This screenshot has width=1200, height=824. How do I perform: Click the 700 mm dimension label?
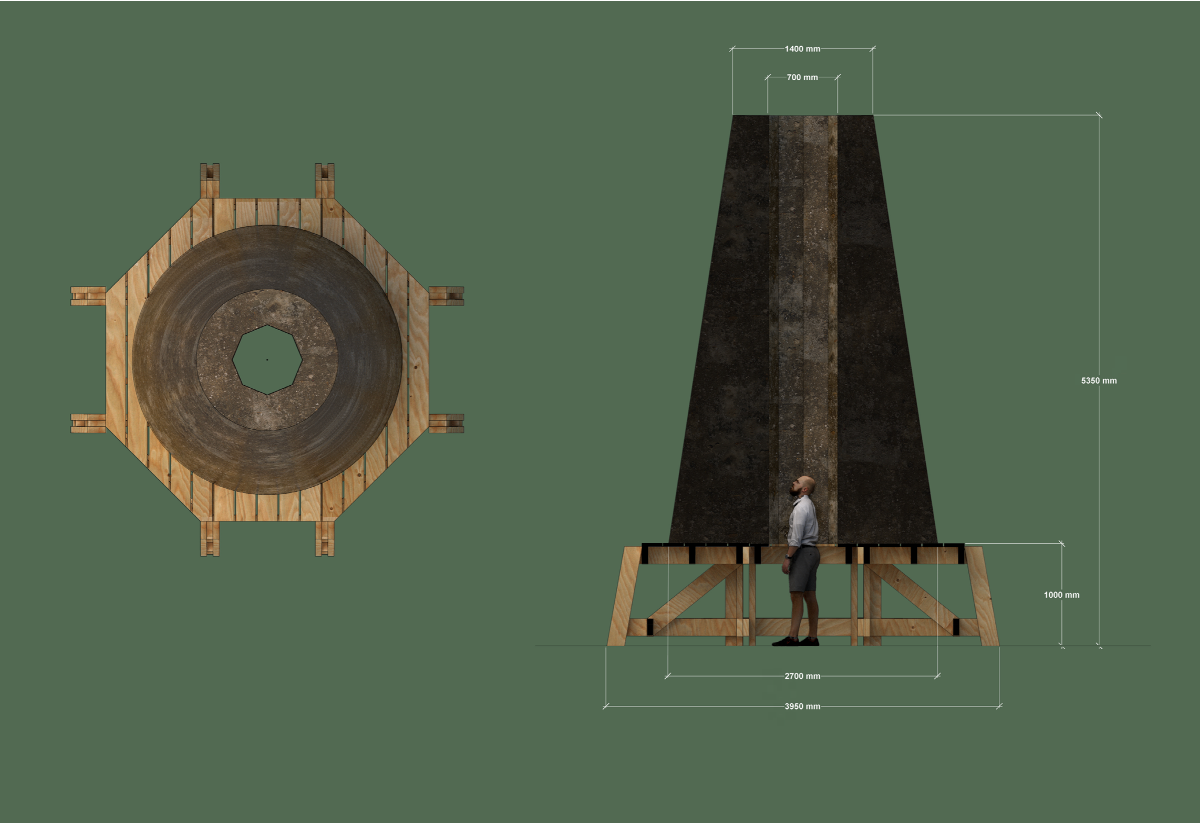[x=802, y=77]
